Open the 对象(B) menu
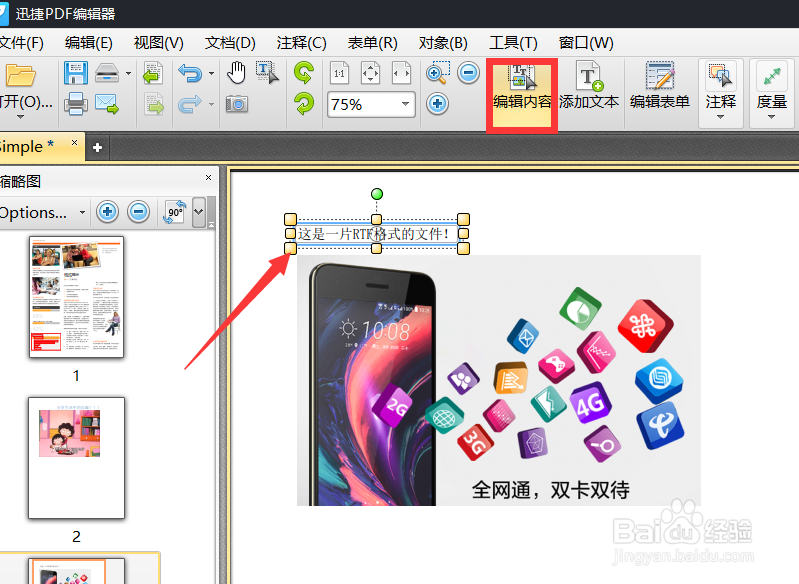This screenshot has width=799, height=584. [x=443, y=43]
